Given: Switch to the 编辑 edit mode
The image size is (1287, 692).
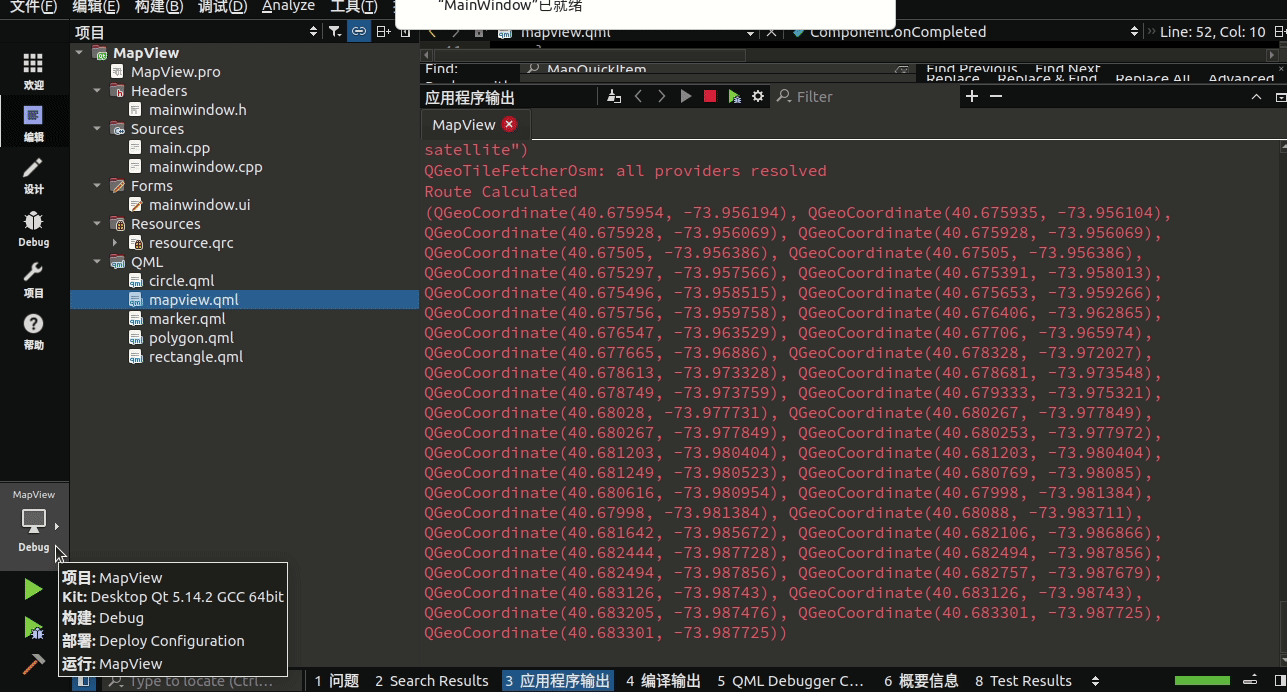Looking at the screenshot, I should [x=33, y=123].
